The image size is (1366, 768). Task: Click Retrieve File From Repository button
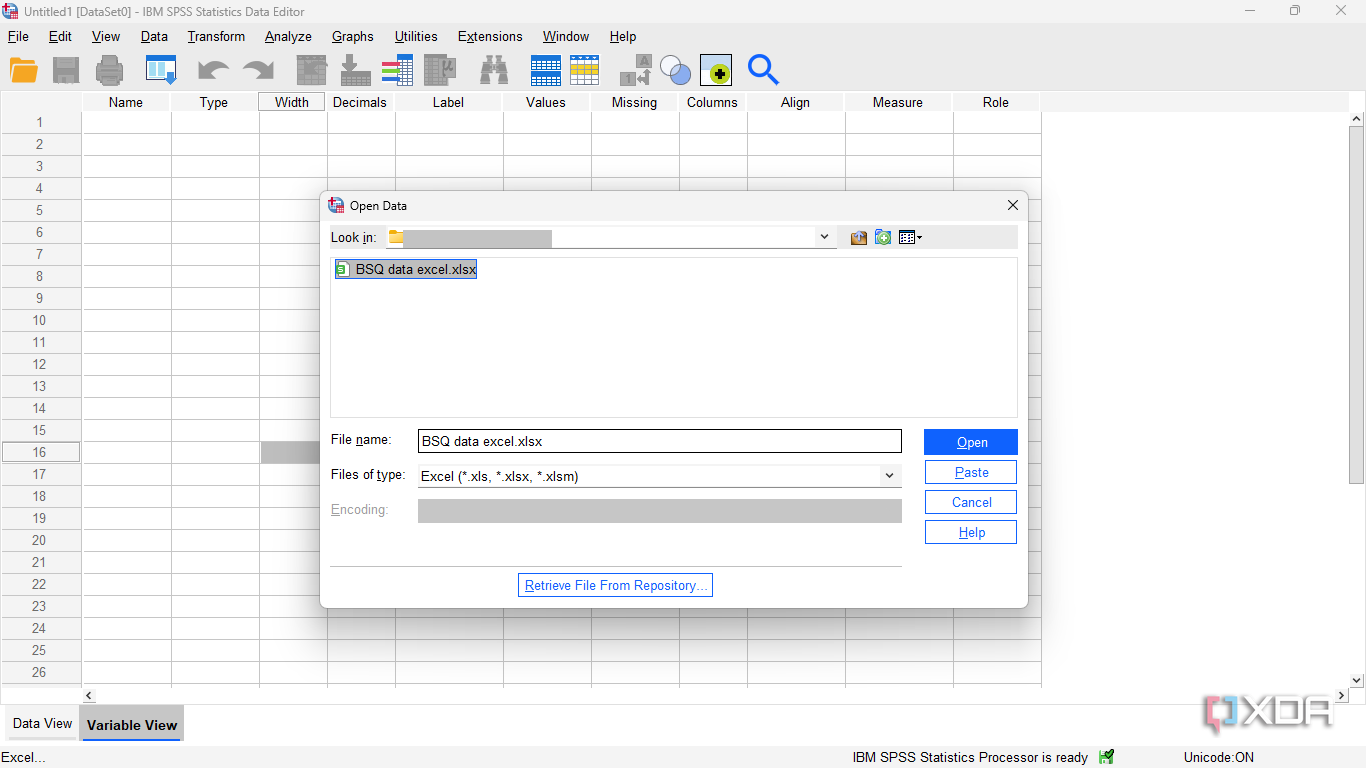pyautogui.click(x=615, y=585)
